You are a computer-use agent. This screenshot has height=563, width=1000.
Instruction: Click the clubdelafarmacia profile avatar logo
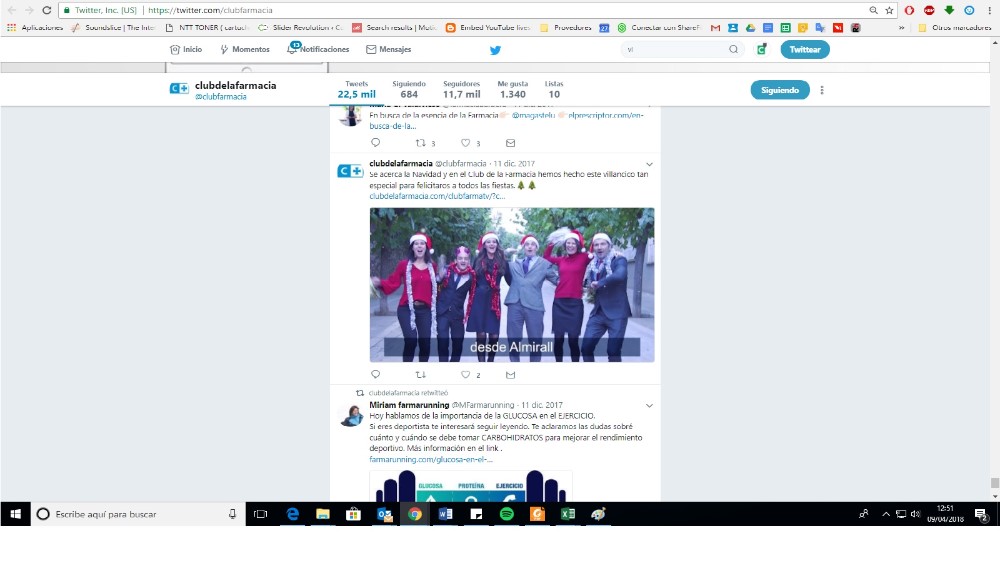(179, 89)
